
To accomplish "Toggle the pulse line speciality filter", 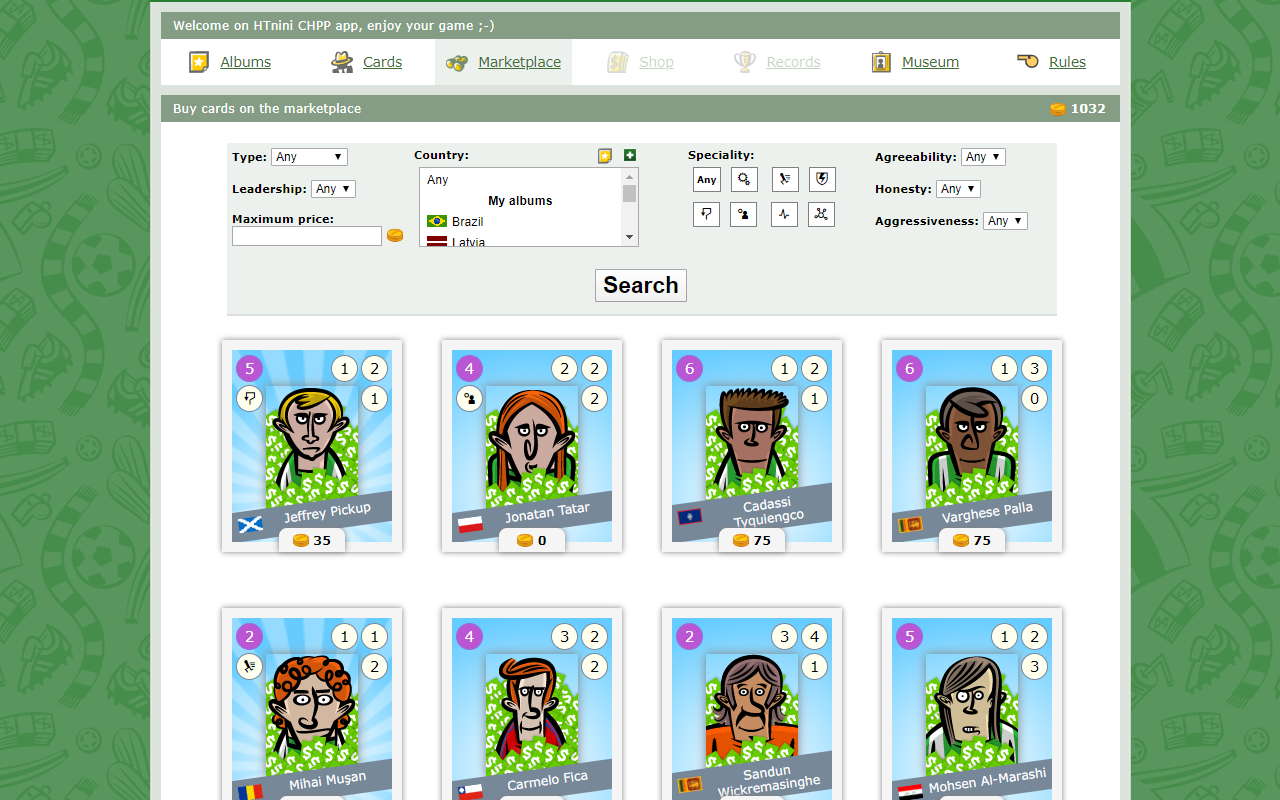I will point(785,214).
